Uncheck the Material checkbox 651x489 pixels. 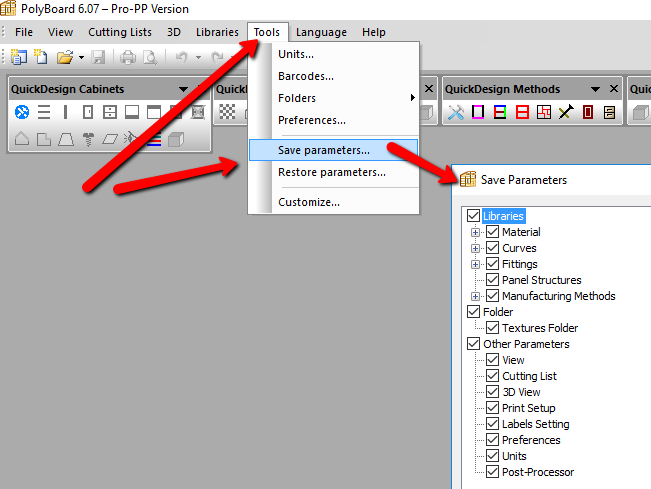pyautogui.click(x=492, y=232)
